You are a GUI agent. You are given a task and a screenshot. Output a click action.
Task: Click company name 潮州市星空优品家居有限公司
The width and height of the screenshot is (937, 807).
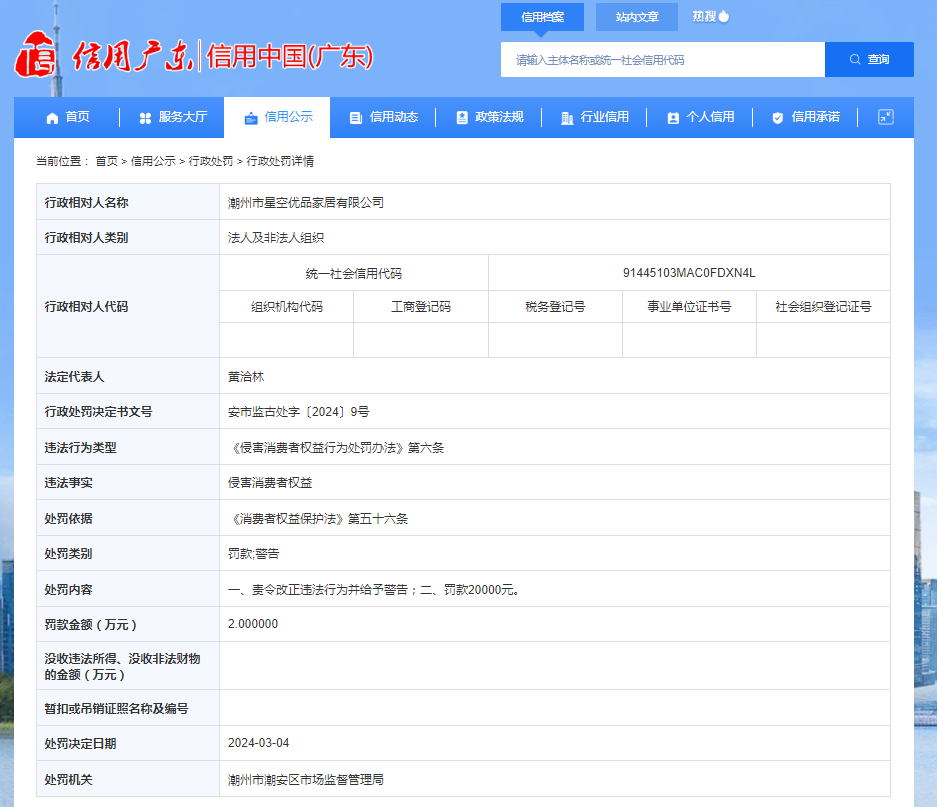click(x=306, y=203)
